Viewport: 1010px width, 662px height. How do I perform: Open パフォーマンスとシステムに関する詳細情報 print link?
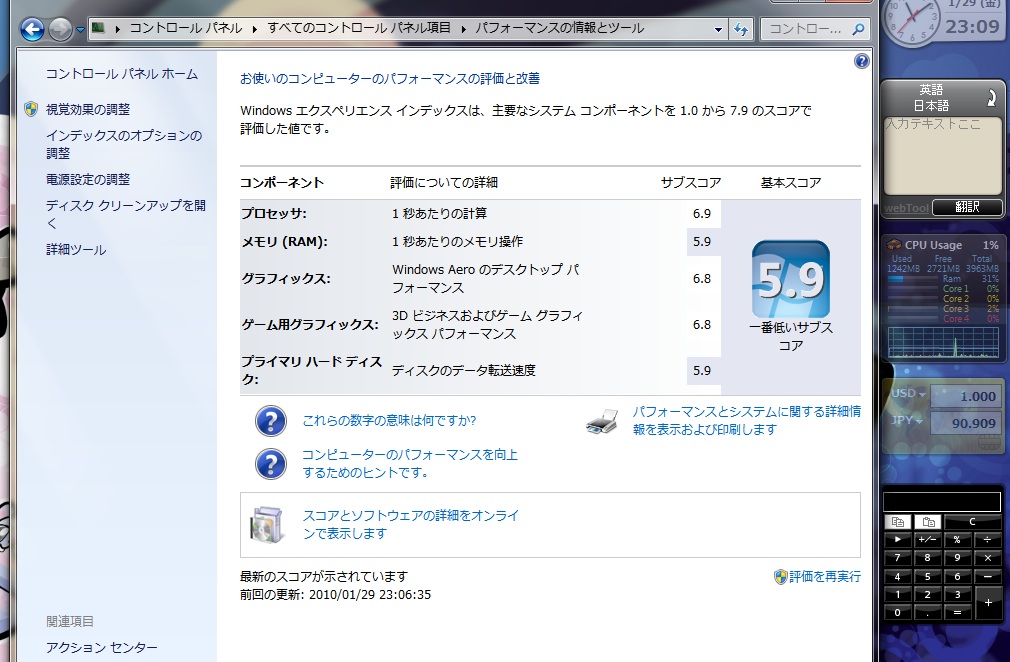pyautogui.click(x=747, y=421)
